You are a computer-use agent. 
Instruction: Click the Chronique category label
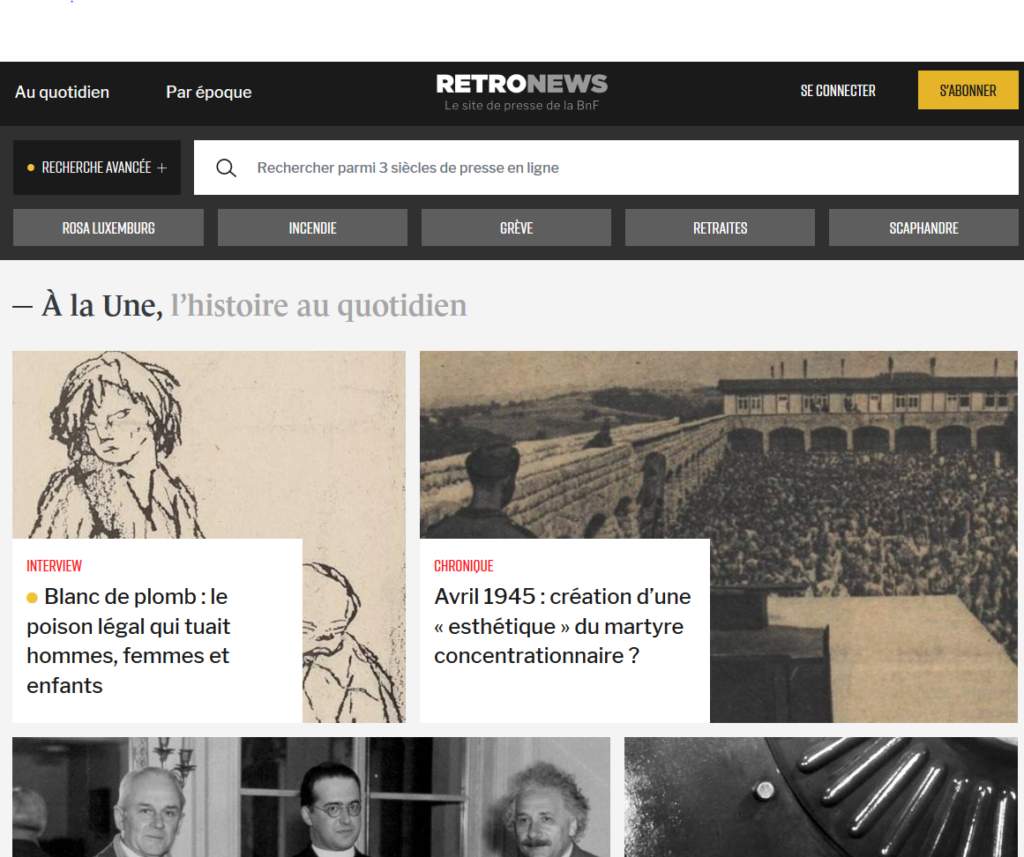[463, 566]
